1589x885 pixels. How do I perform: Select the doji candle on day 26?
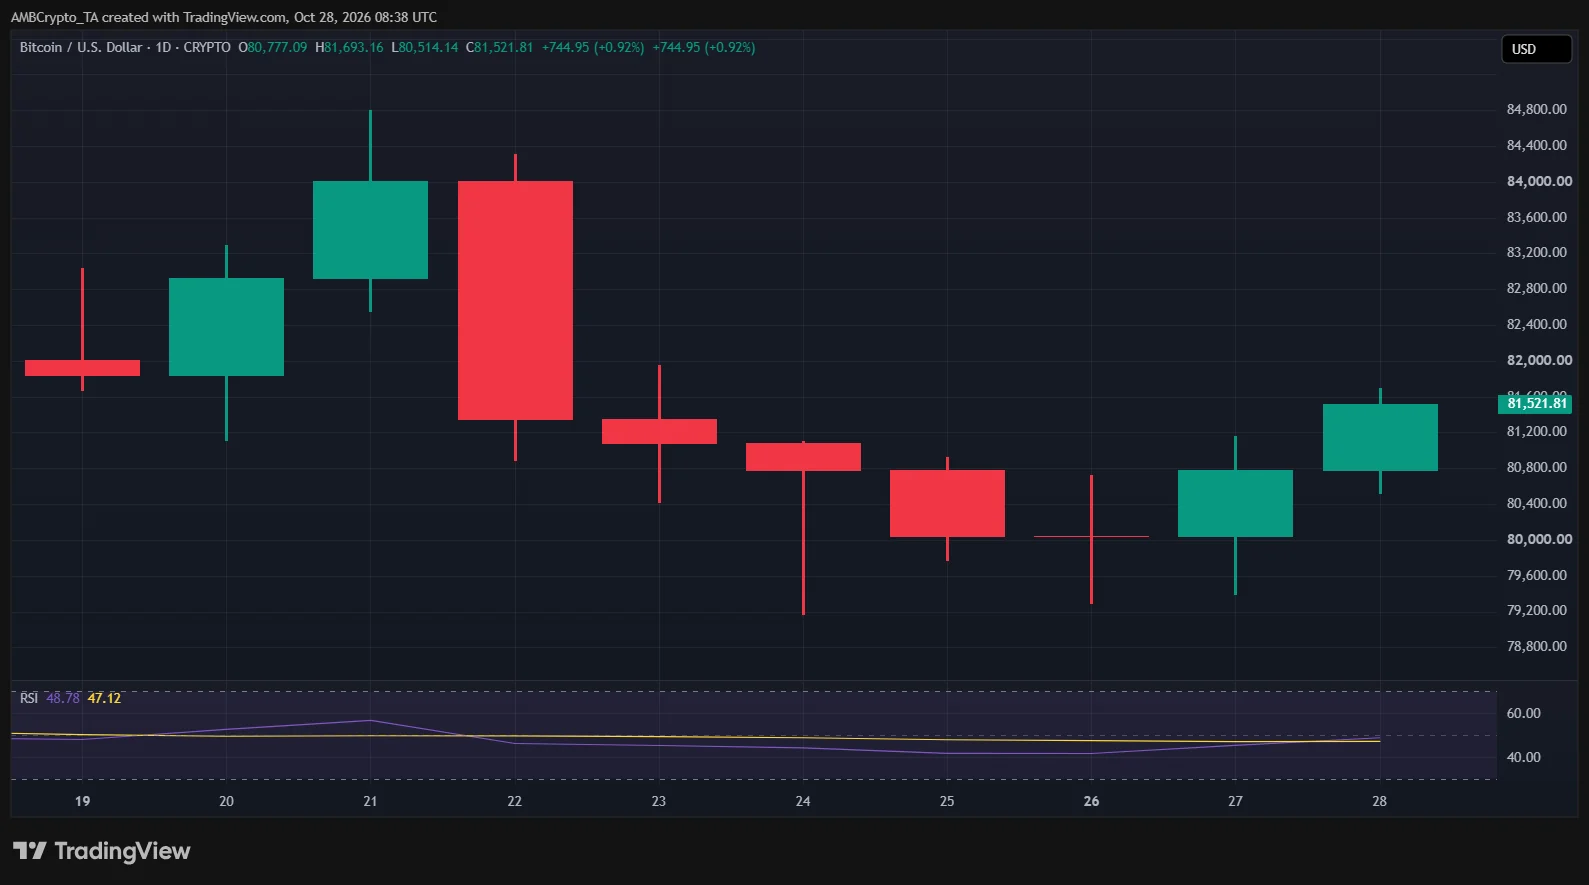[x=1091, y=537]
